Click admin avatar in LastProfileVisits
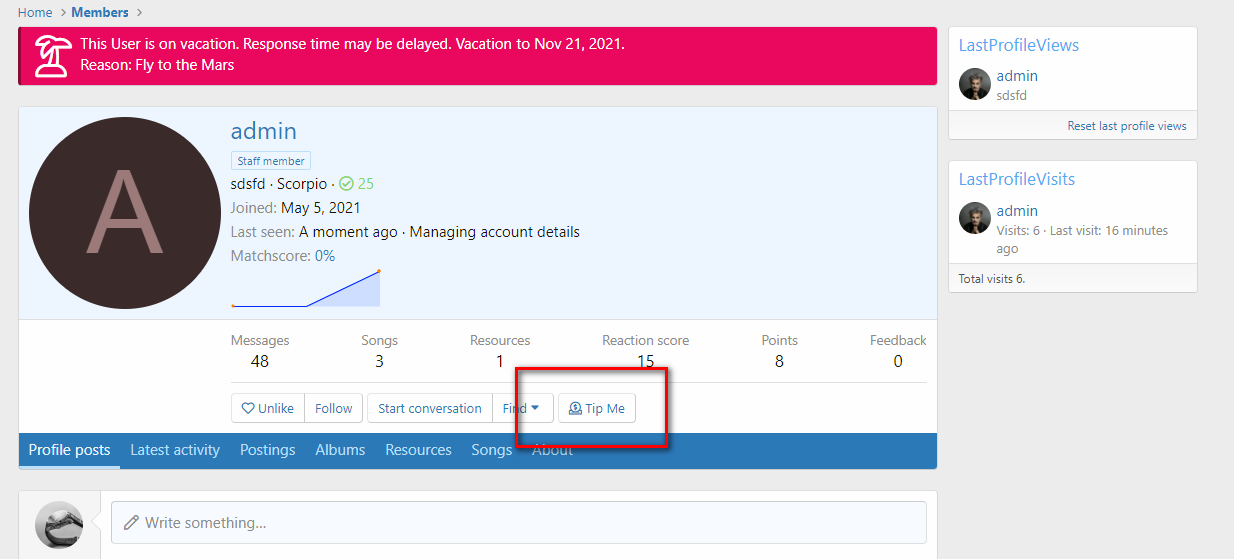Screen dimensions: 1234x559 (974, 219)
